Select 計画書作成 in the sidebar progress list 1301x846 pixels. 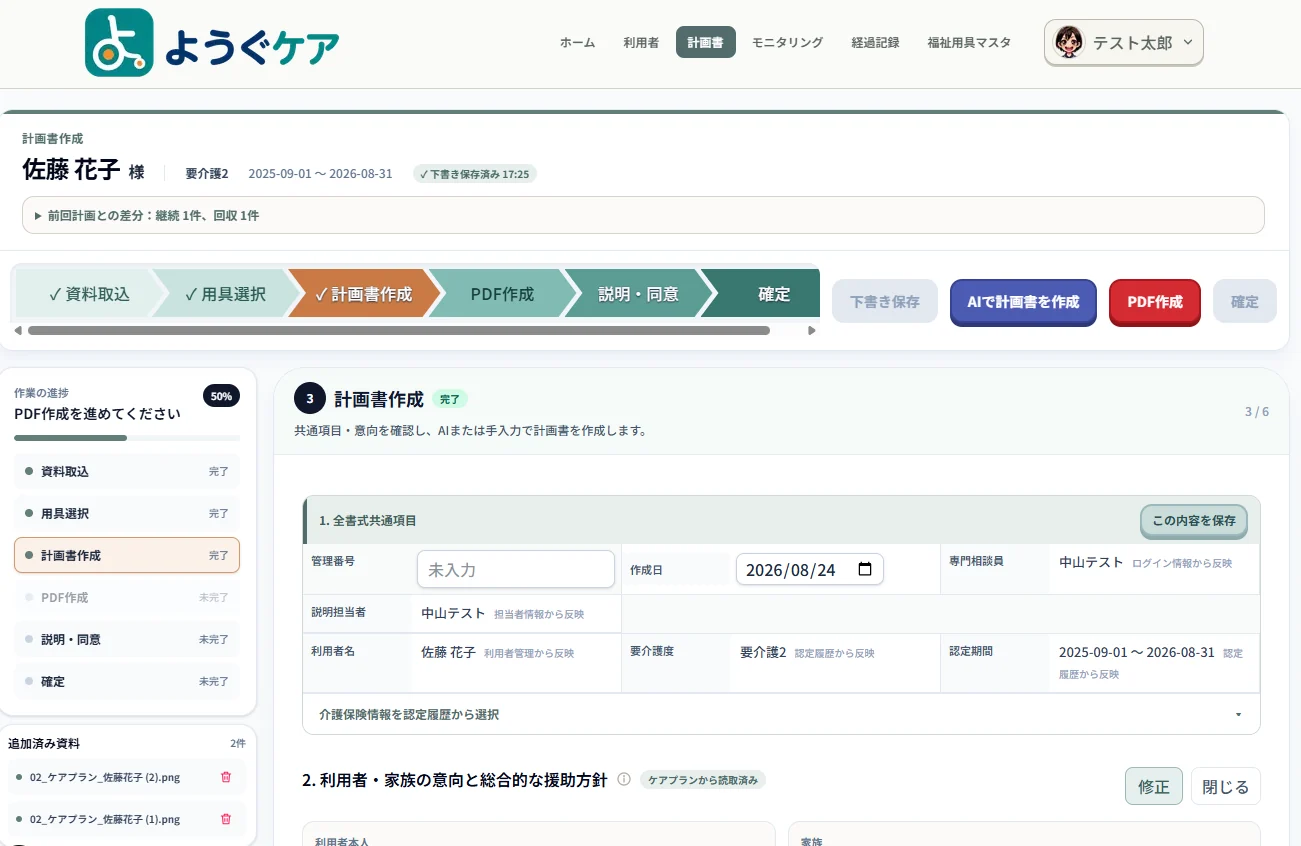(x=127, y=555)
